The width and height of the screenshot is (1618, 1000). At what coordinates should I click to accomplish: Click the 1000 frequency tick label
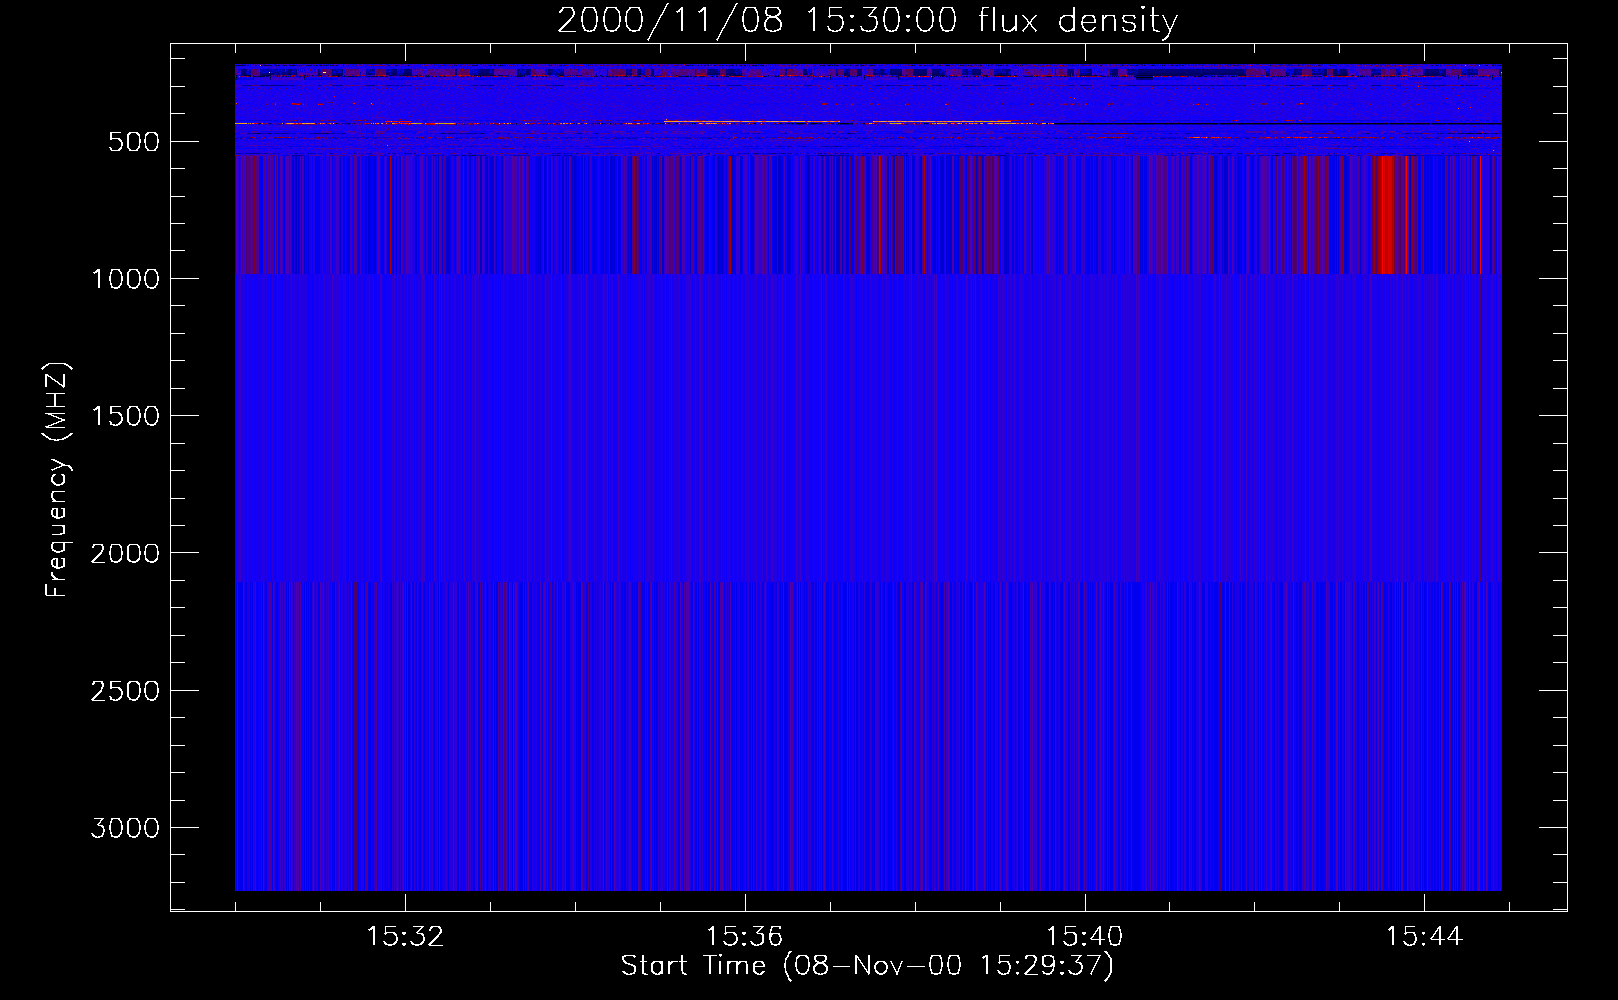pyautogui.click(x=125, y=279)
